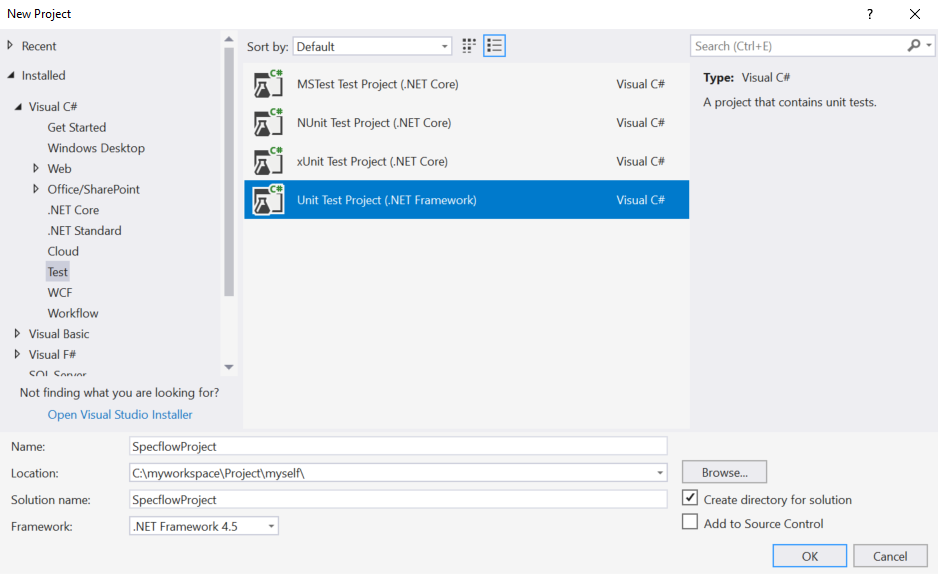
Task: Uncheck Create directory for solution
Action: [690, 498]
